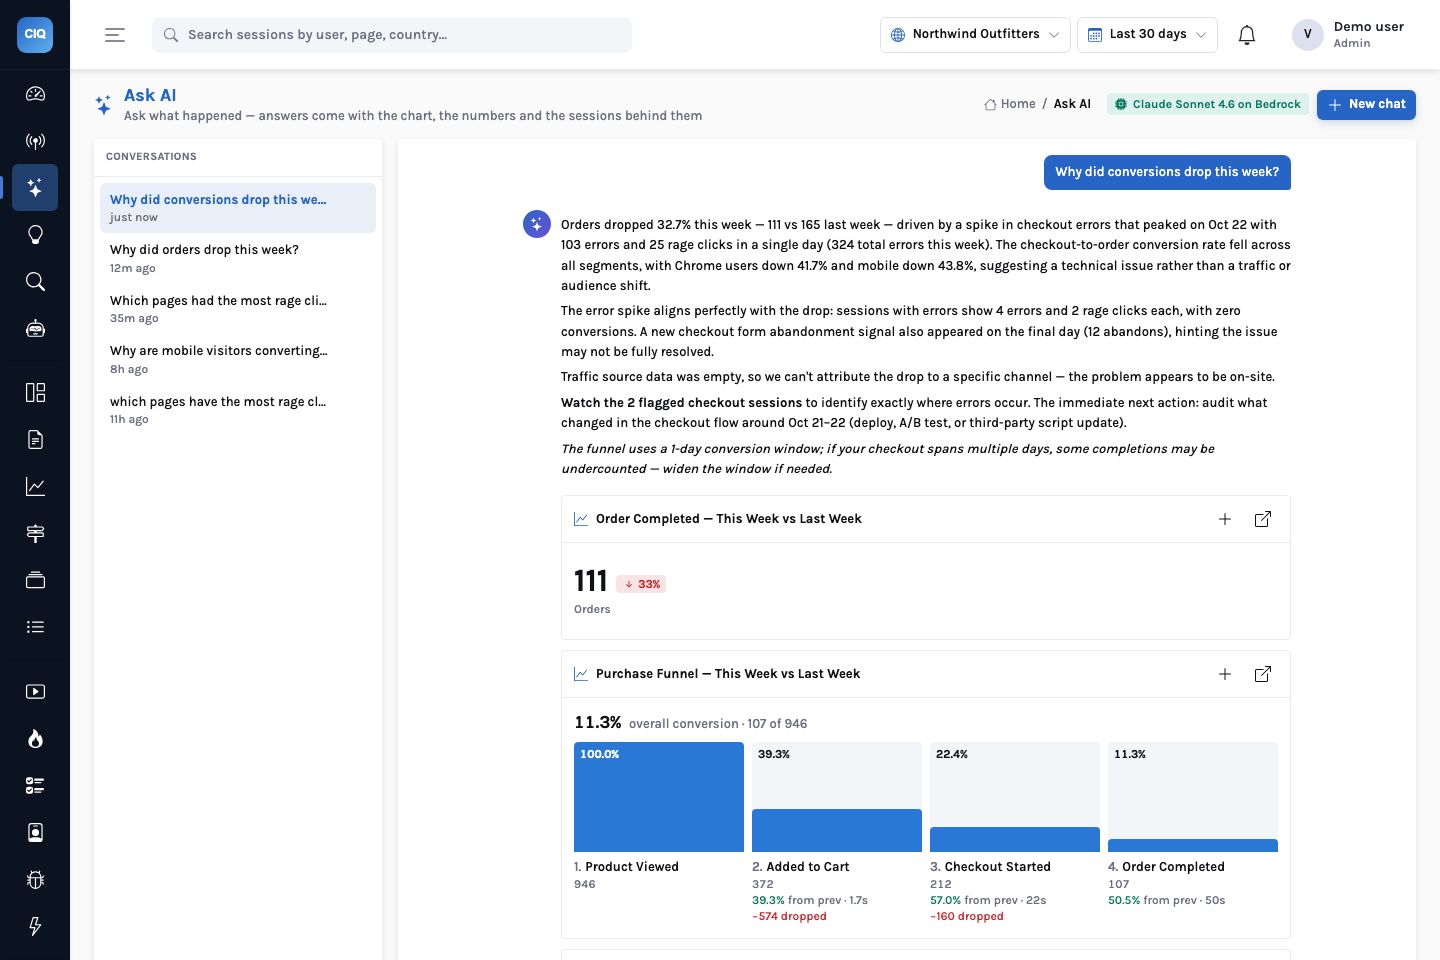This screenshot has width=1440, height=960.
Task: Click the Checkout Started funnel bar
Action: pyautogui.click(x=1015, y=797)
